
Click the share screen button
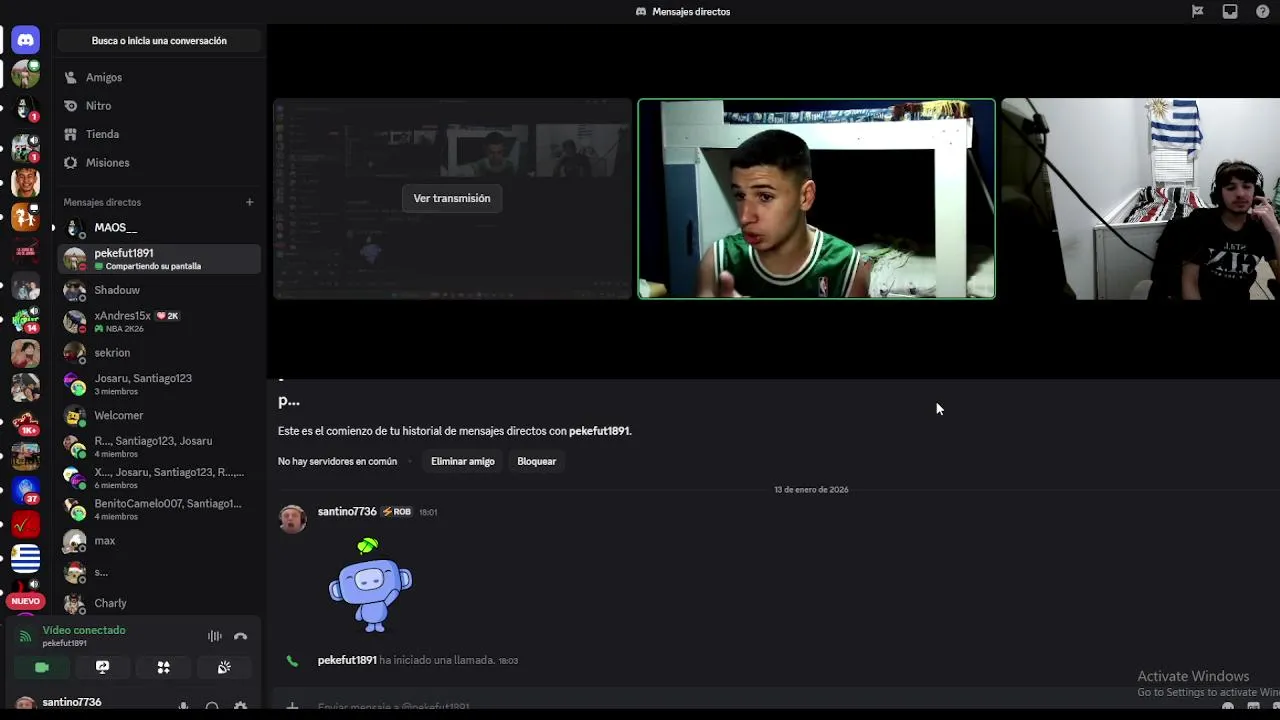tap(102, 667)
